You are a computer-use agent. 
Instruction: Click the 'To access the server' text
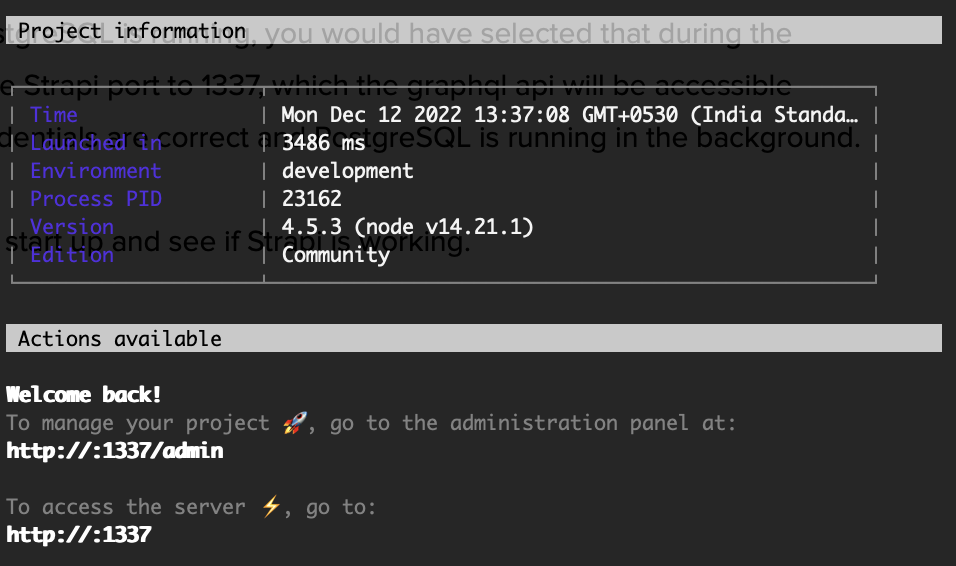126,507
